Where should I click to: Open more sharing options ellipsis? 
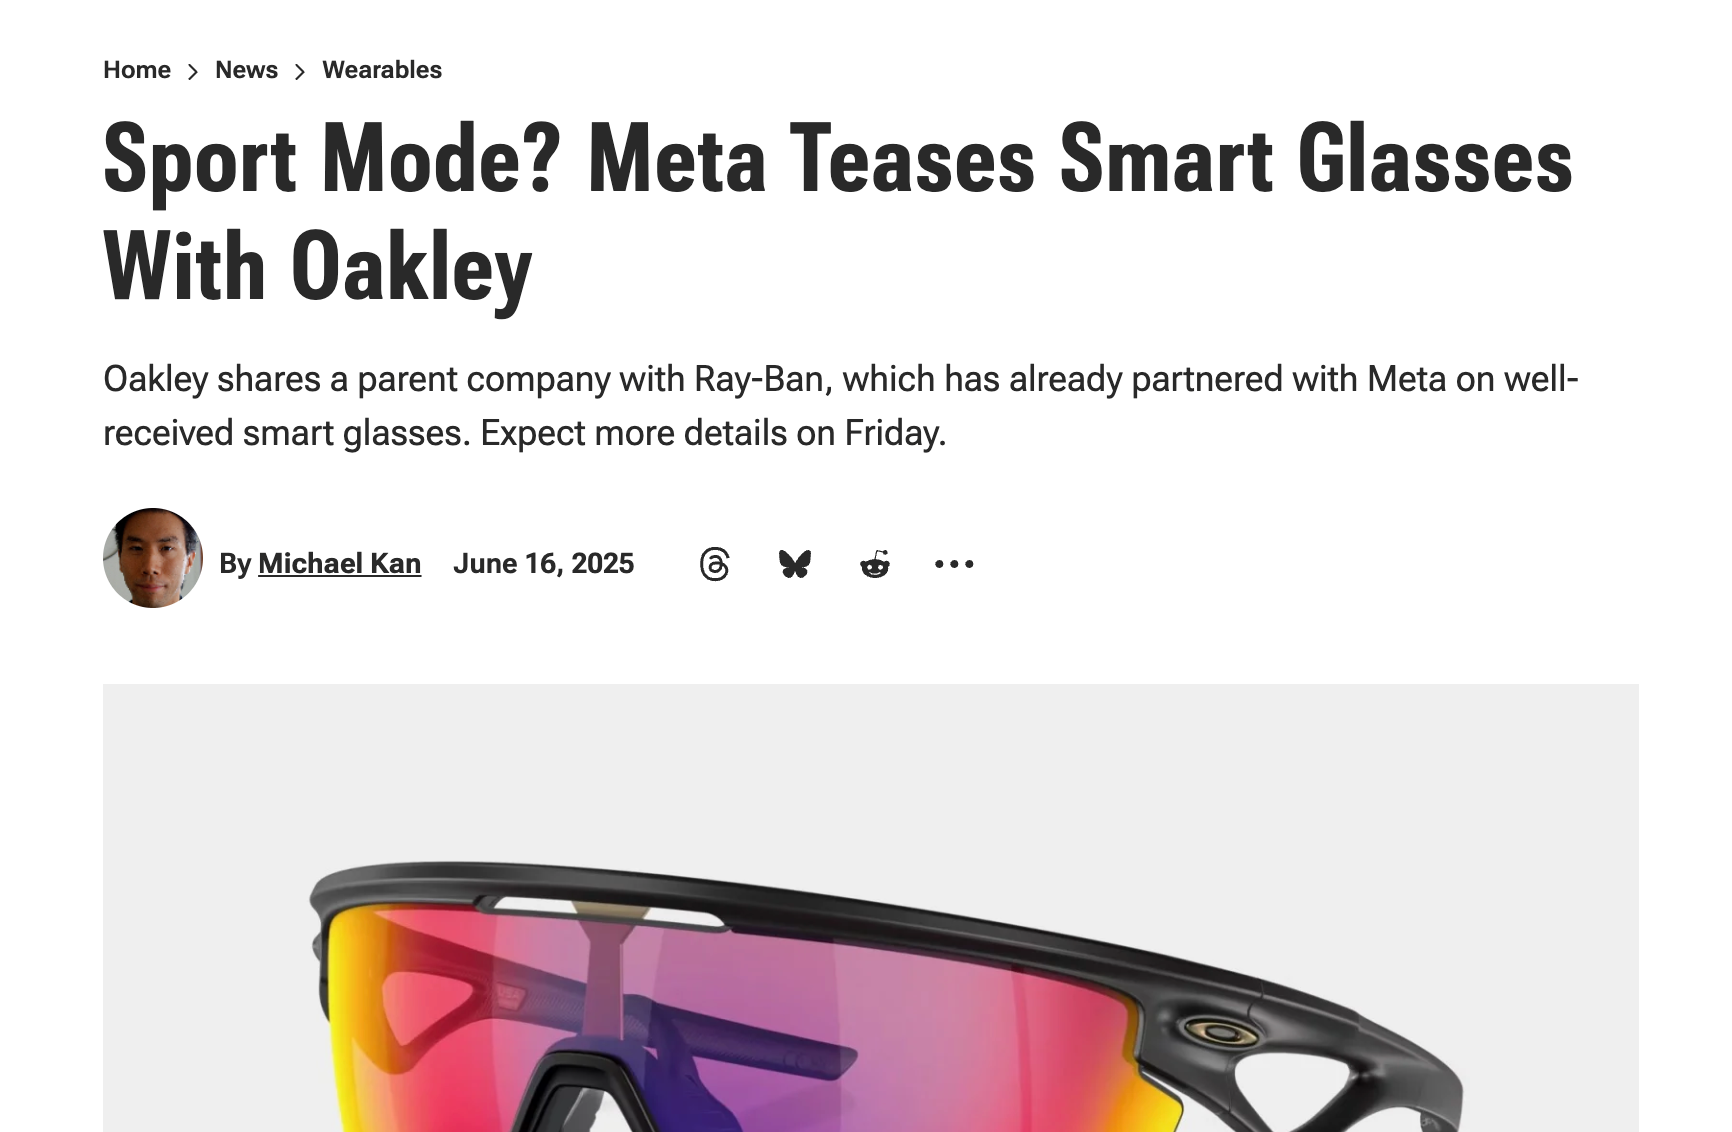pyautogui.click(x=954, y=564)
